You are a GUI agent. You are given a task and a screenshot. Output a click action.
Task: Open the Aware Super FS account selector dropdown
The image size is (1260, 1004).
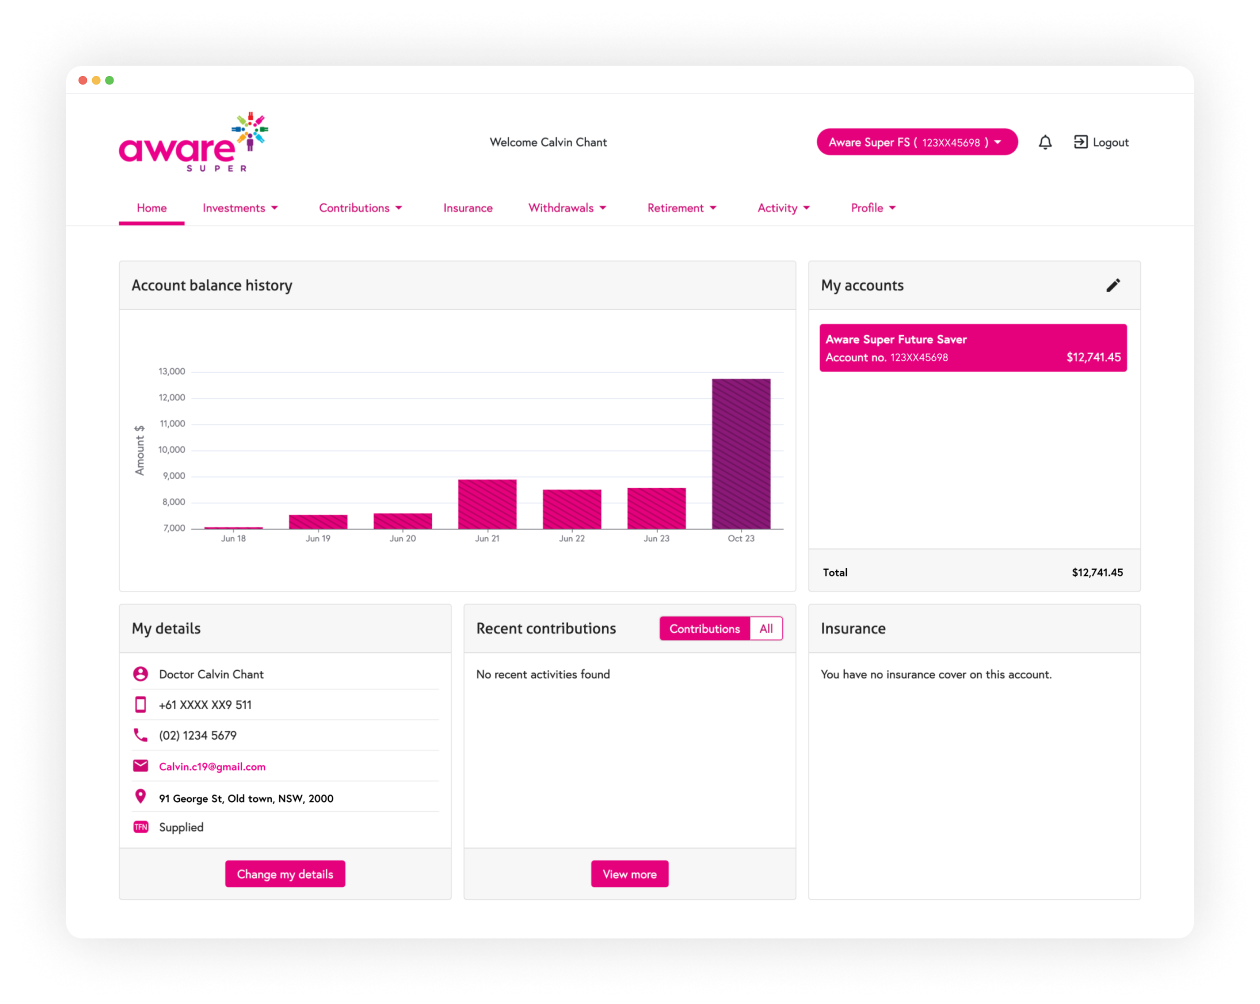pyautogui.click(x=917, y=142)
